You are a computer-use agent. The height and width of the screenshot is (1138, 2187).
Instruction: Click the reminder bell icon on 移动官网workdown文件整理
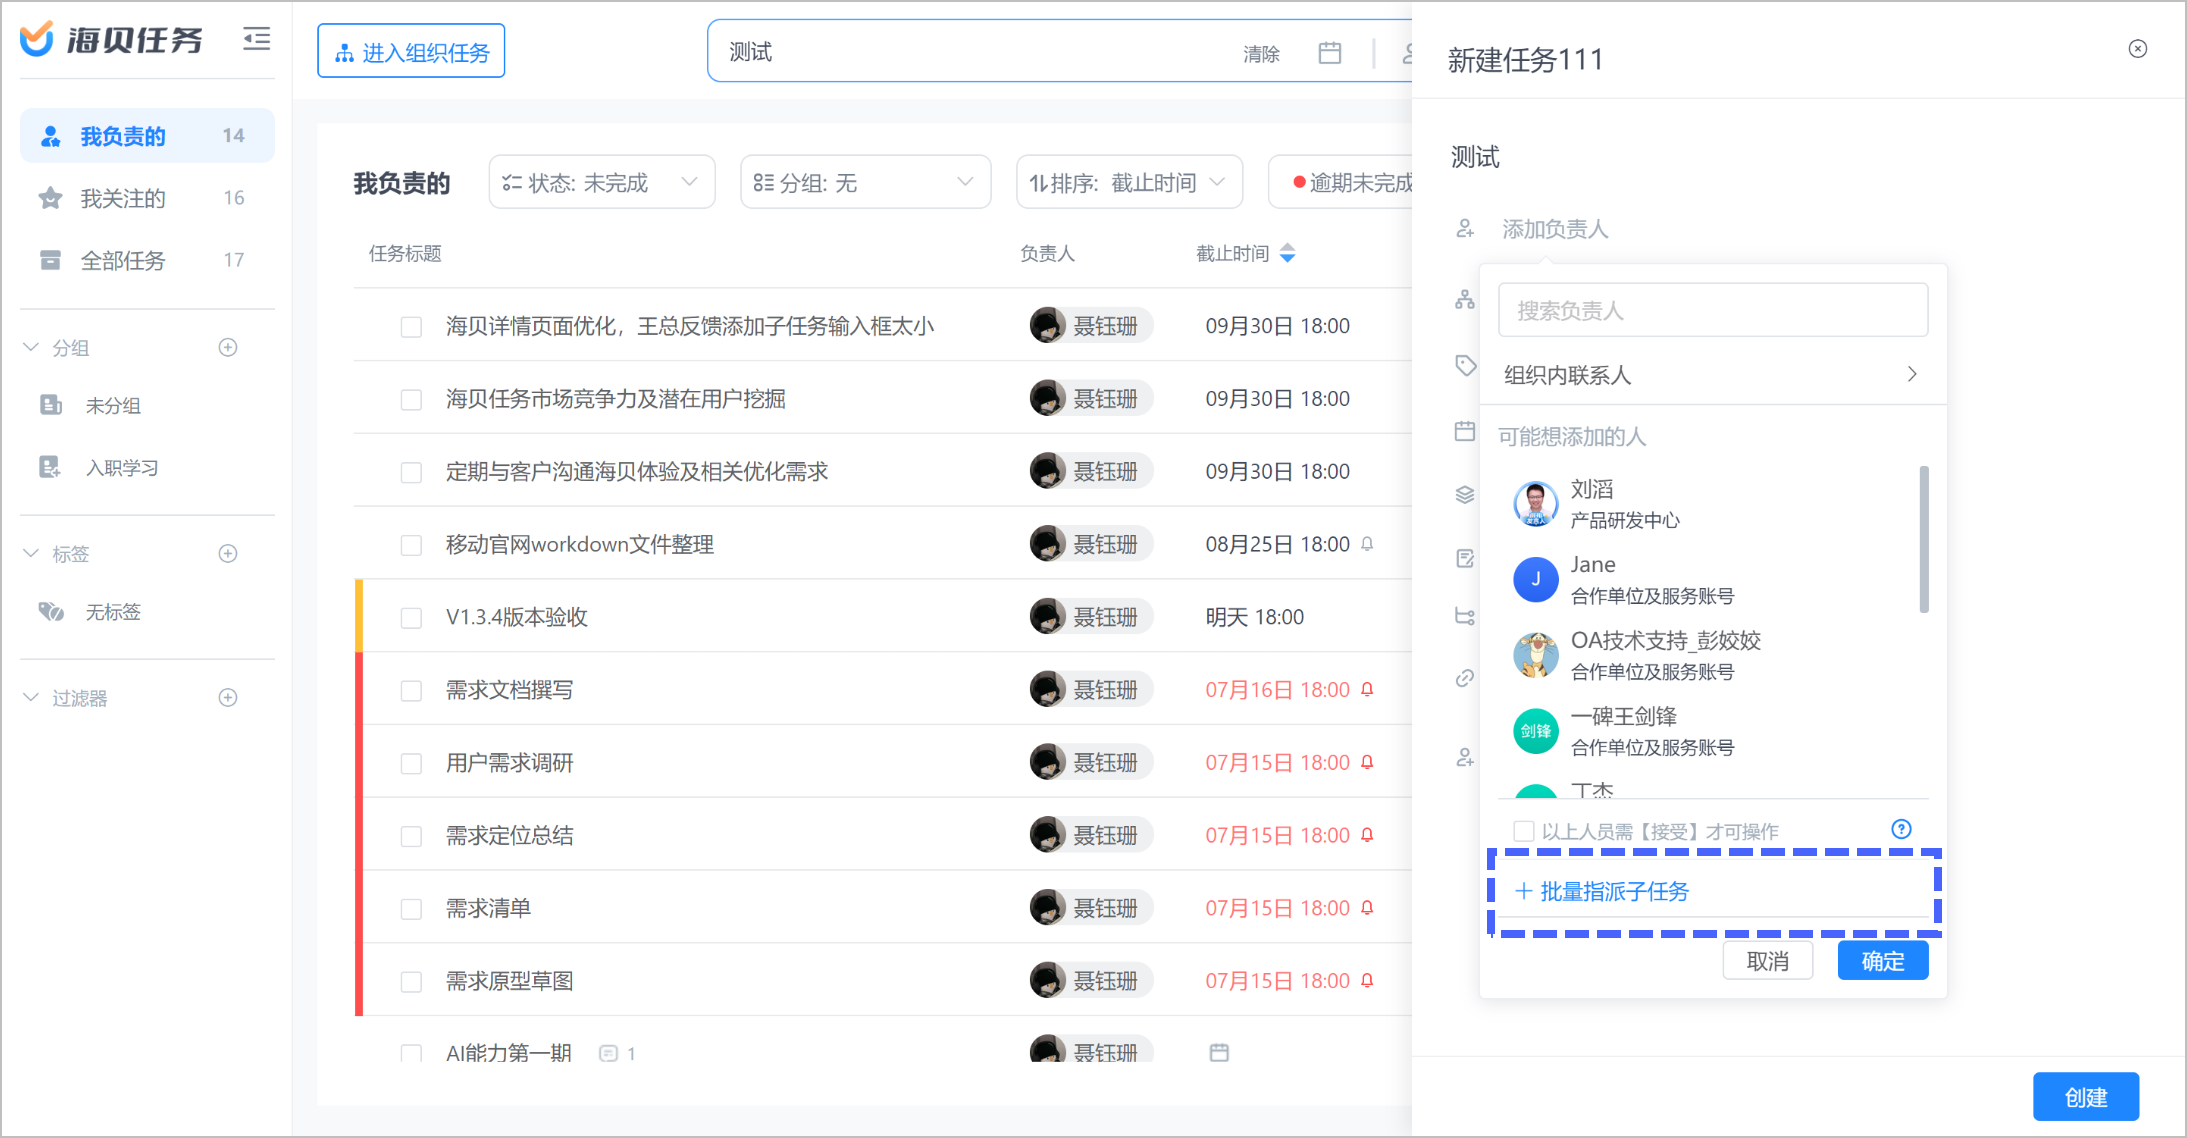1367,544
